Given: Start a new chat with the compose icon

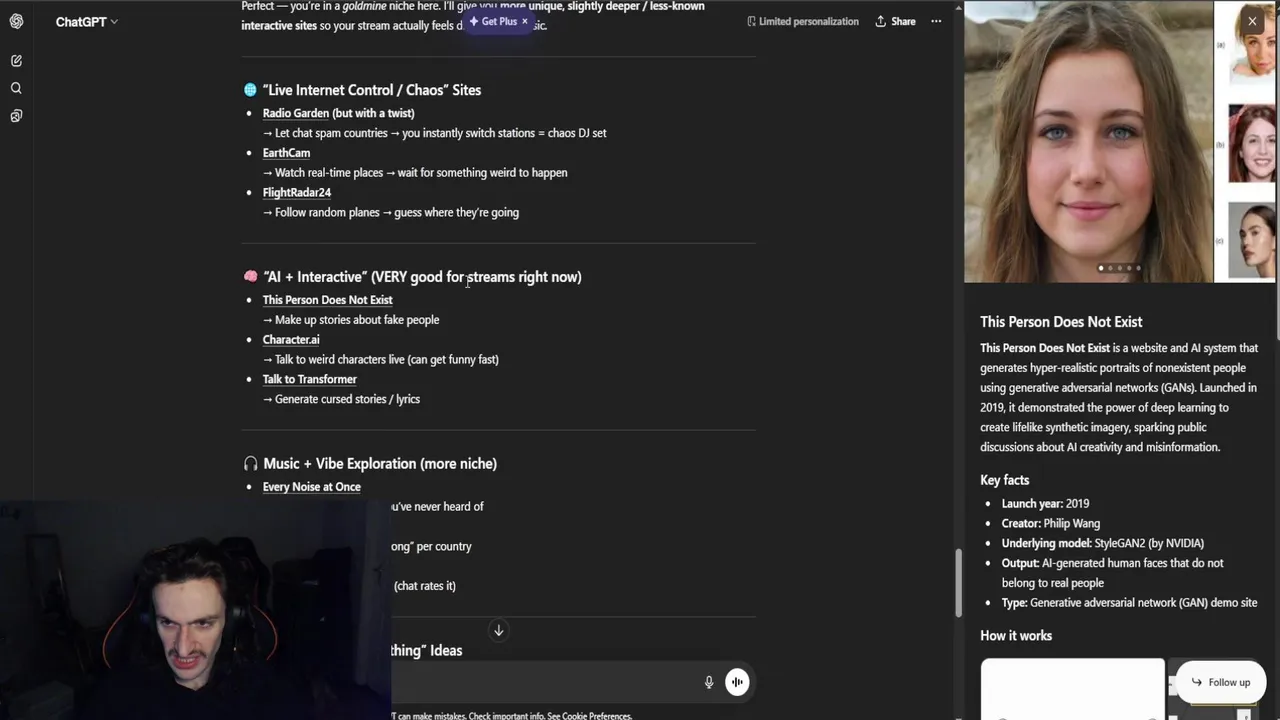Looking at the screenshot, I should [16, 61].
